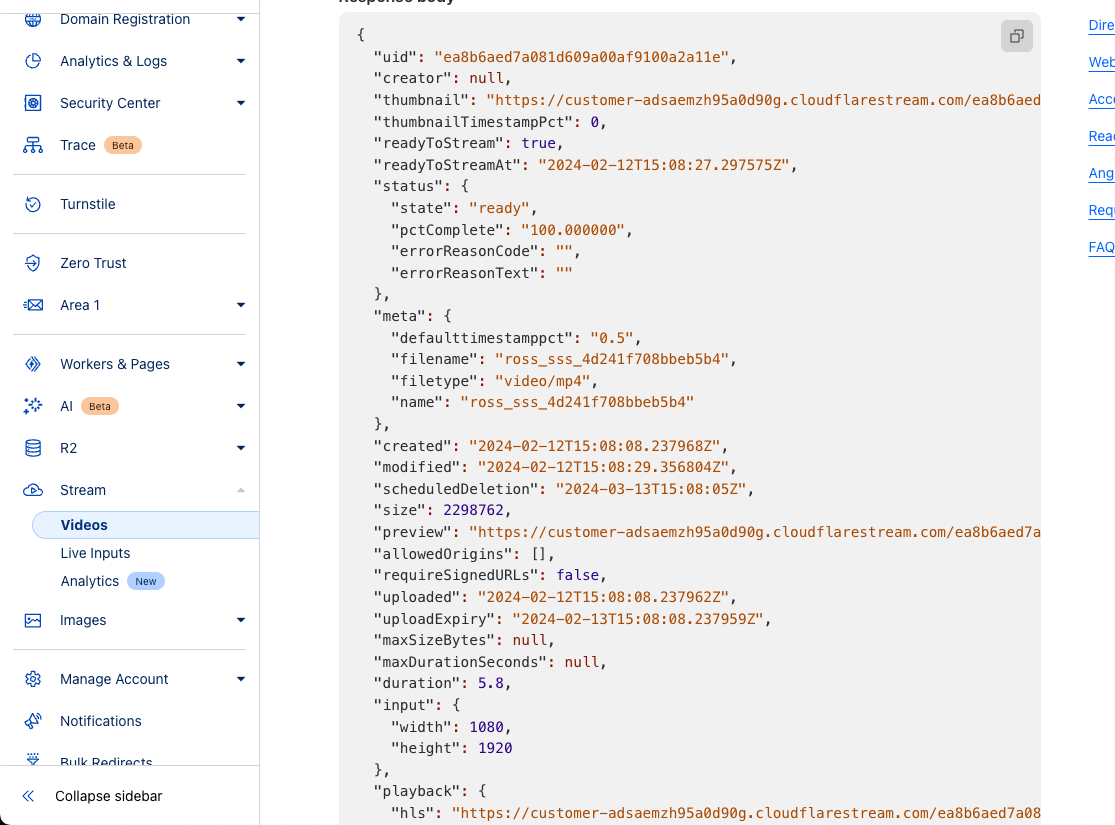Click the pctComplete value 100.000000
The image size is (1115, 825).
pos(572,230)
